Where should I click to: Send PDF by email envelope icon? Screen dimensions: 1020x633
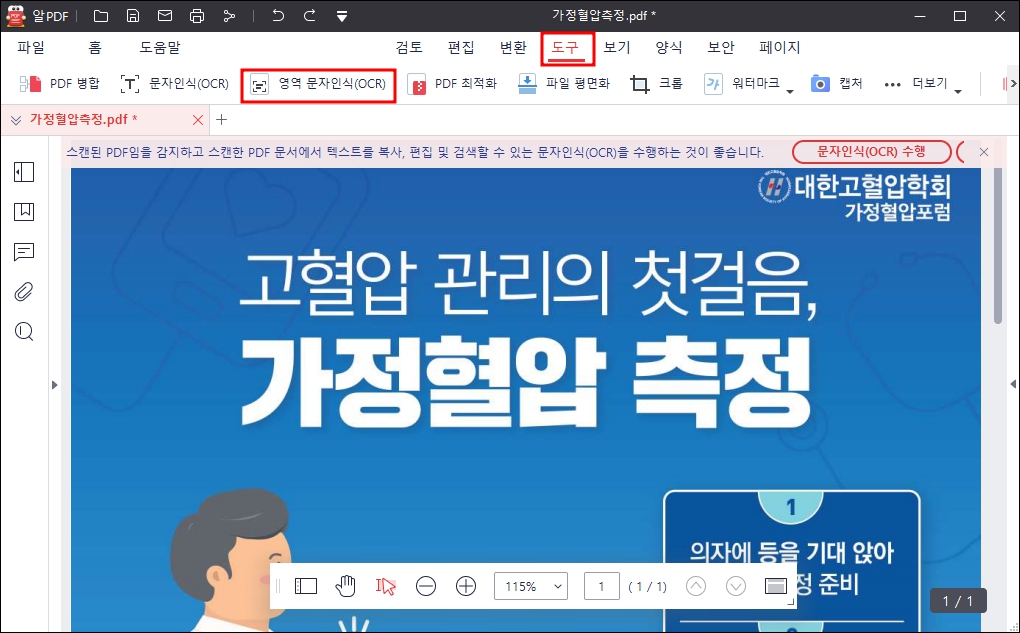pyautogui.click(x=165, y=16)
